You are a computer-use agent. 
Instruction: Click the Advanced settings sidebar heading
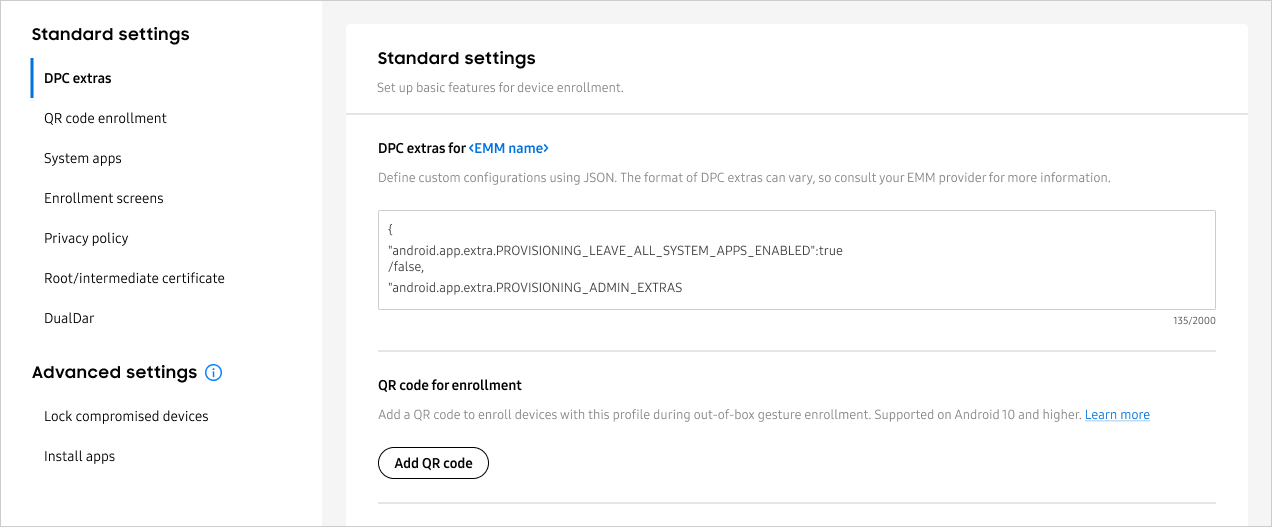point(114,372)
